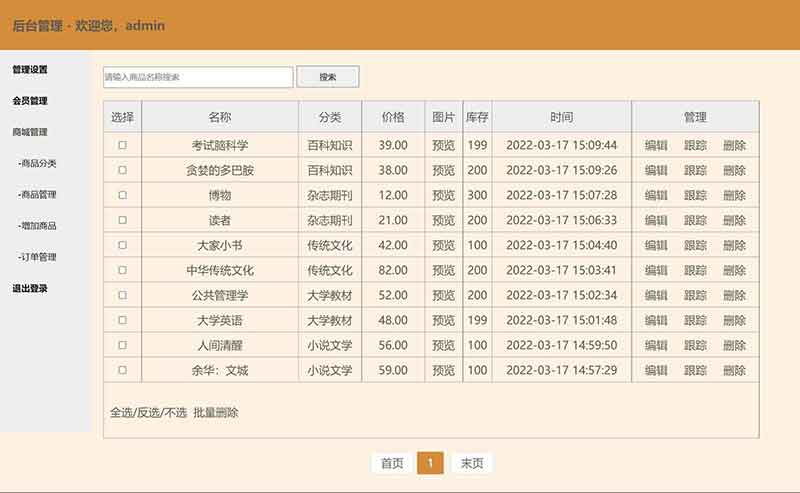Viewport: 800px width, 493px height.
Task: Preview image of 大家小书 via 预览
Action: [x=443, y=245]
